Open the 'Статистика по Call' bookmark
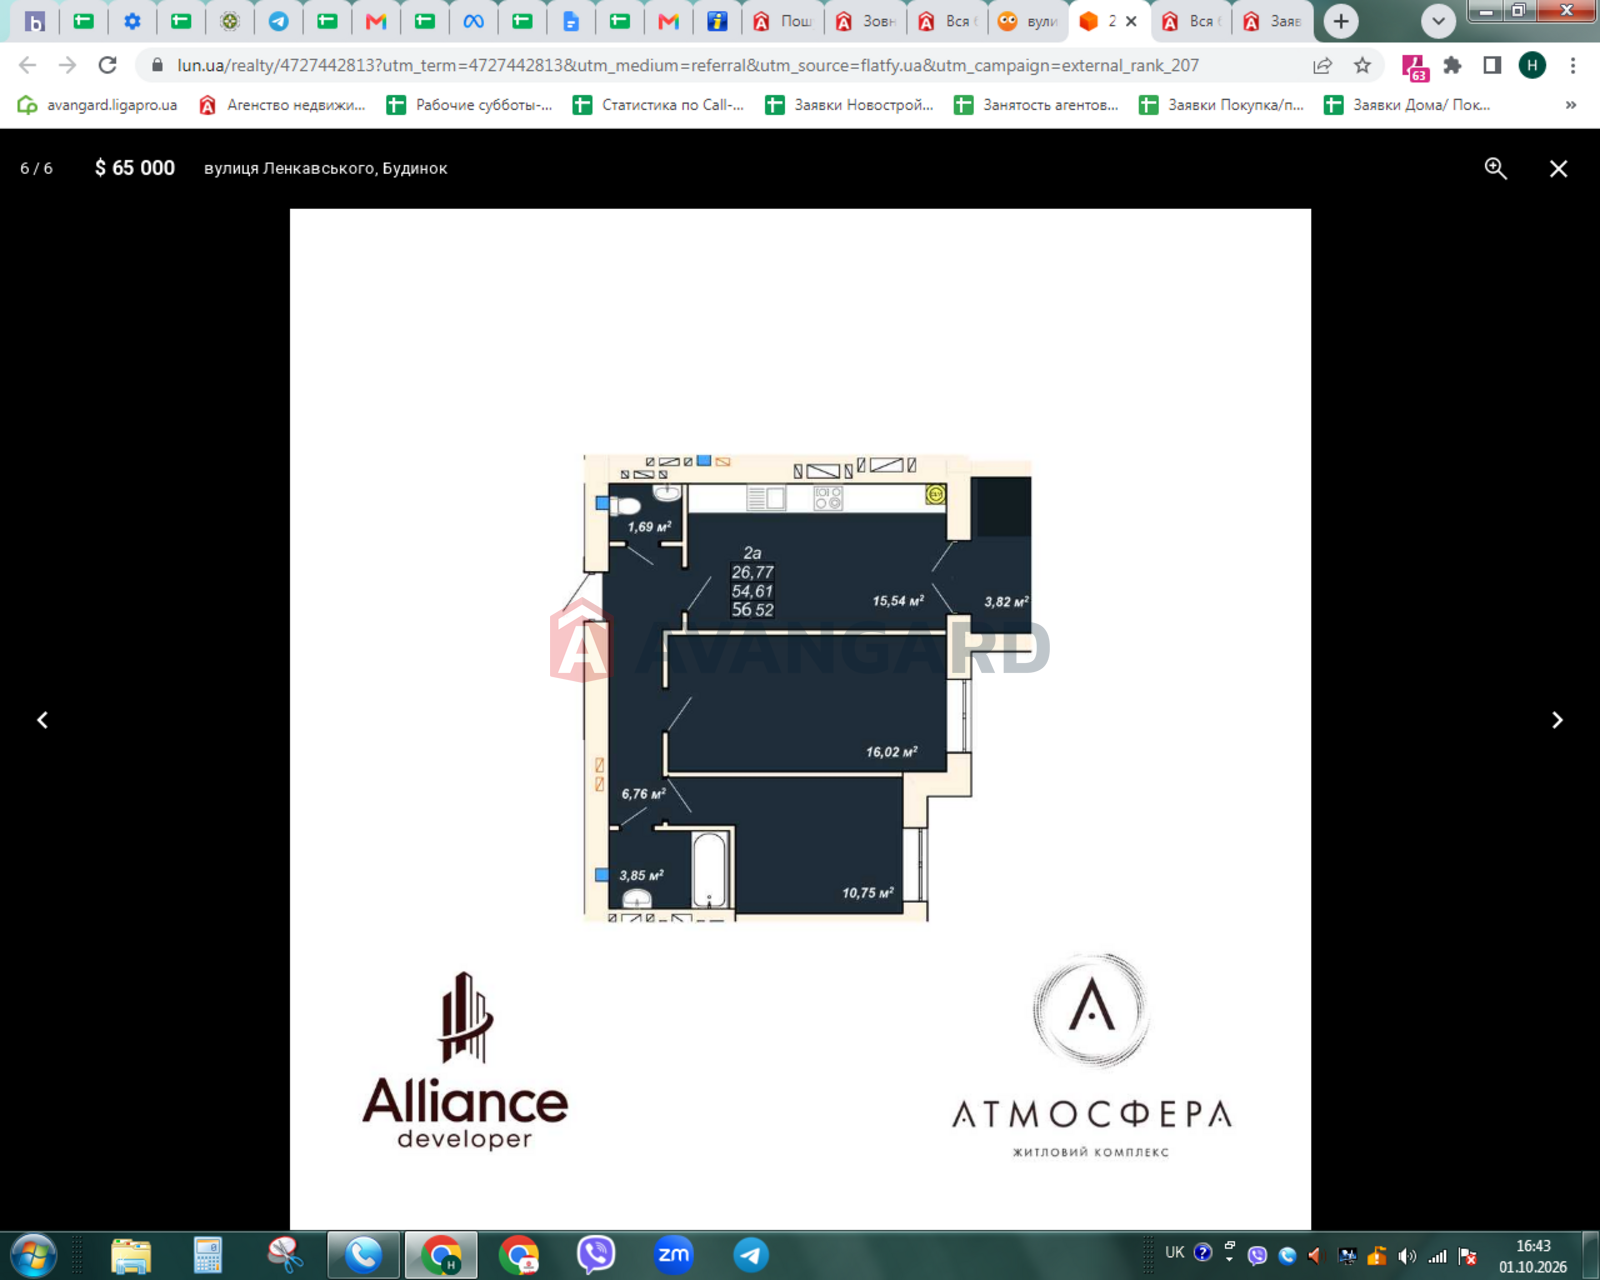This screenshot has width=1600, height=1280. tap(659, 105)
